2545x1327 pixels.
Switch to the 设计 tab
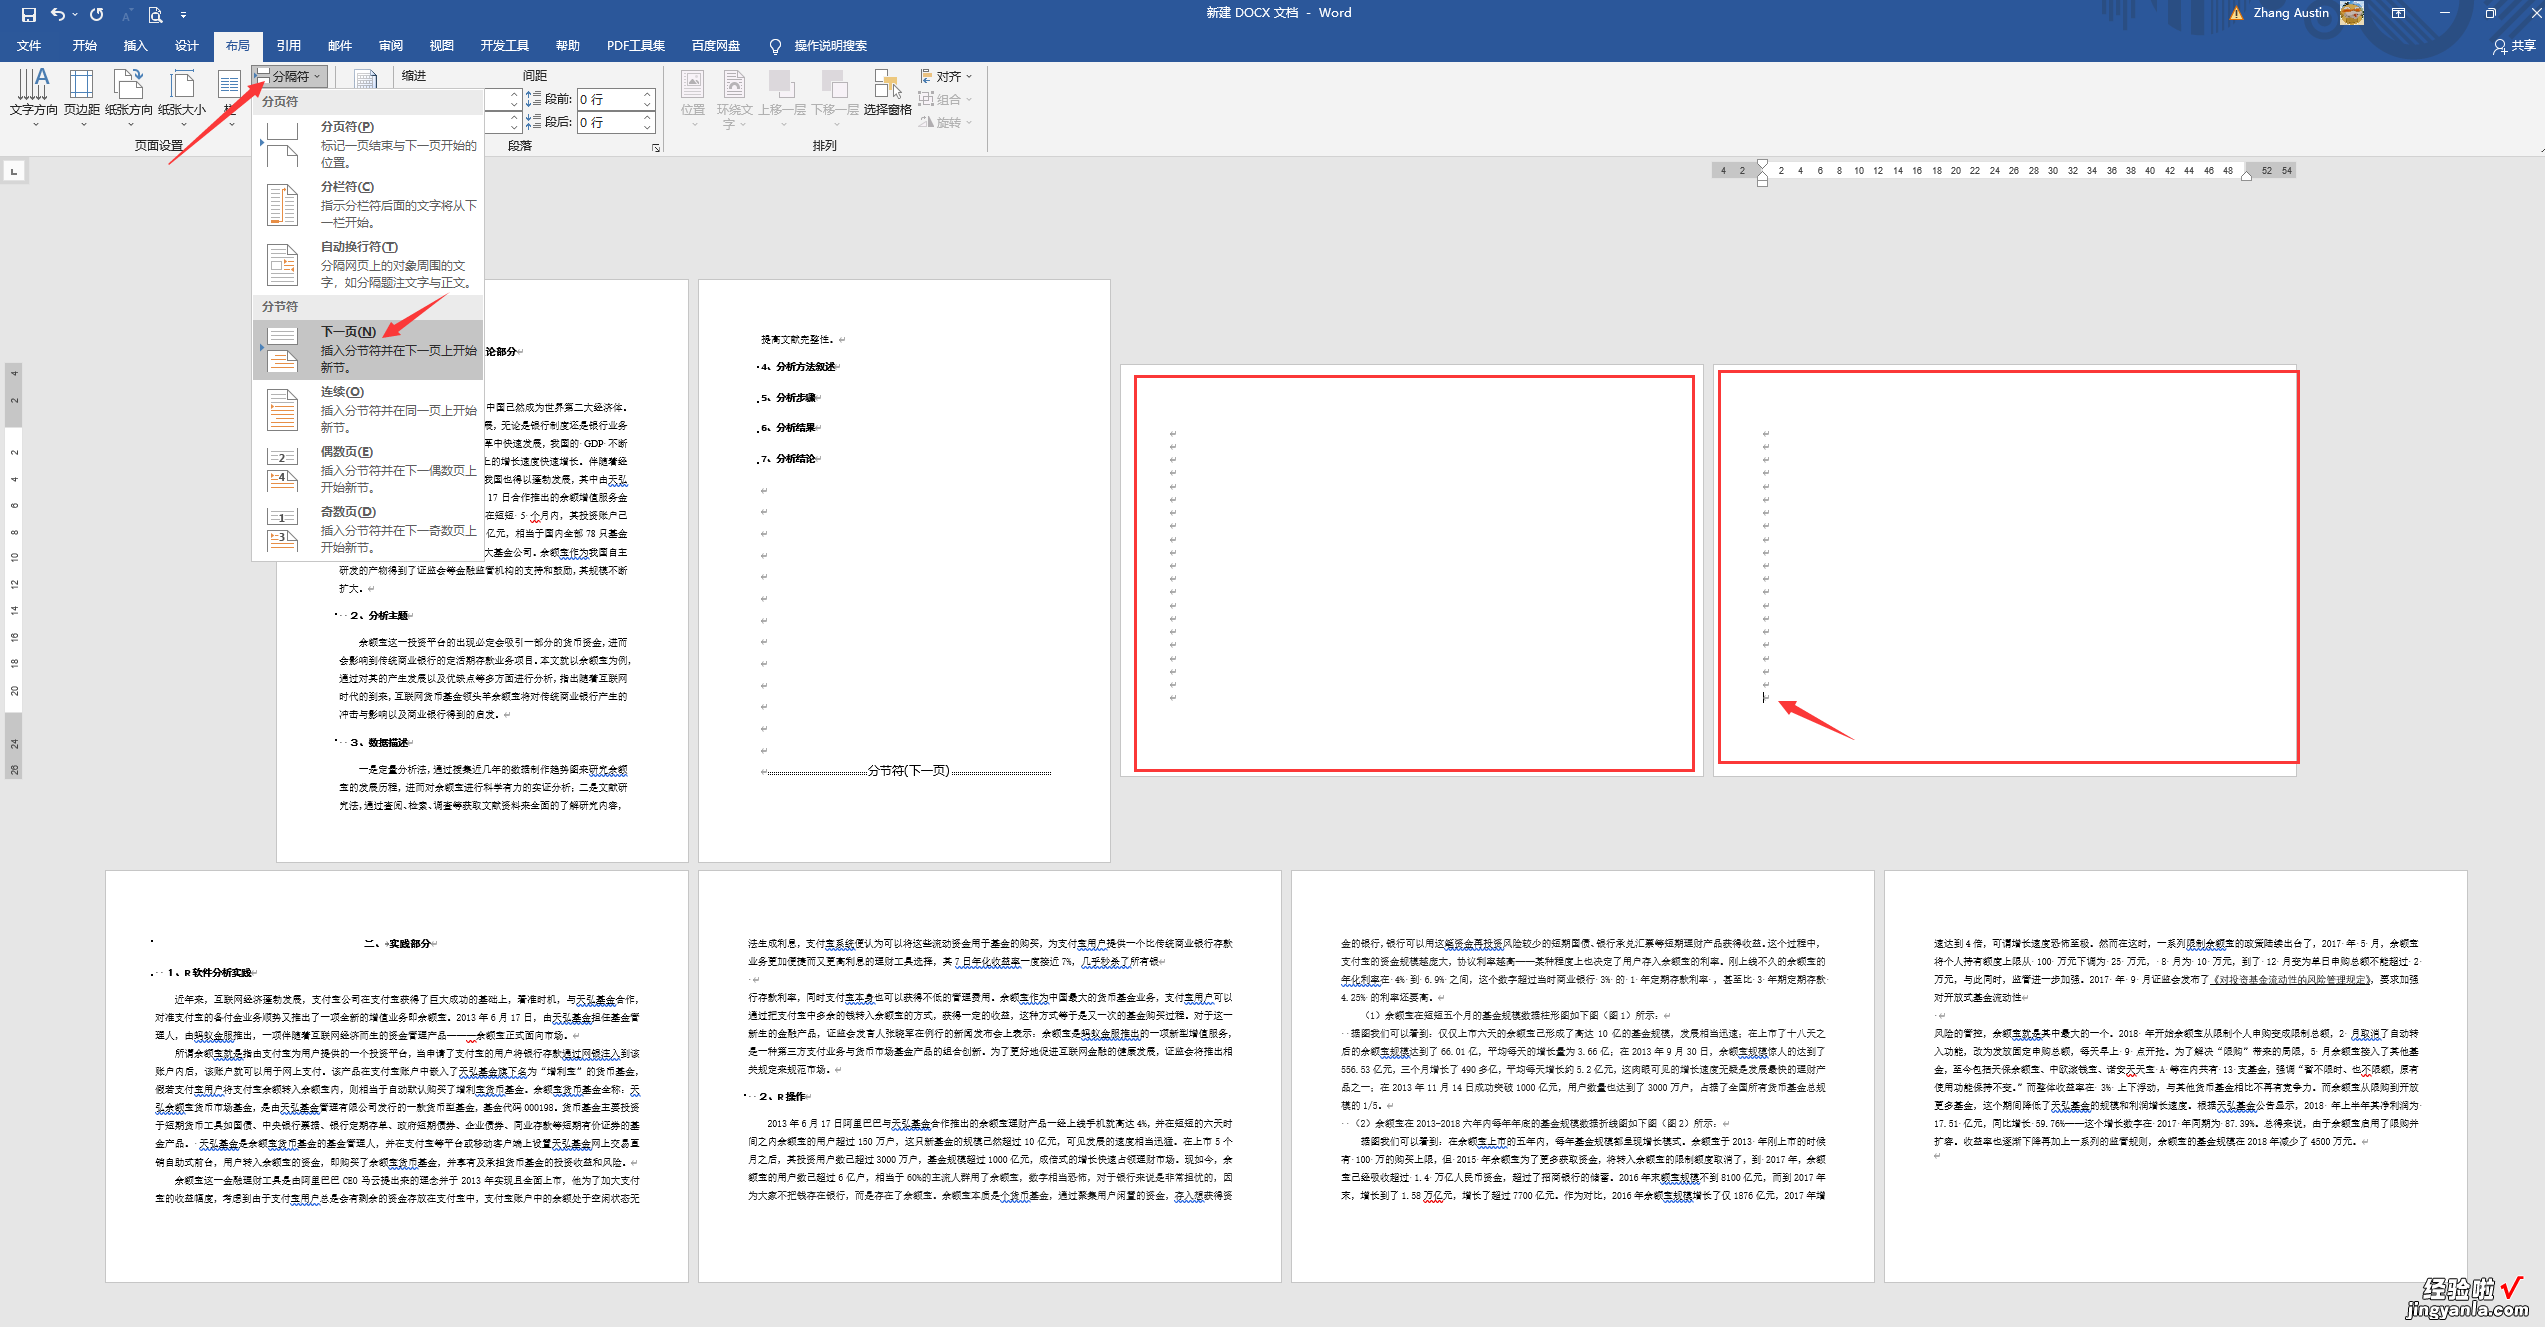pos(186,46)
